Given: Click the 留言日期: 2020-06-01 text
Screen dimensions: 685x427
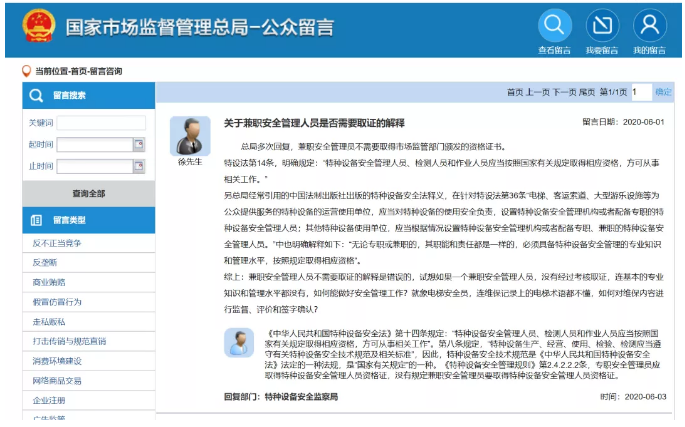Looking at the screenshot, I should coord(623,122).
